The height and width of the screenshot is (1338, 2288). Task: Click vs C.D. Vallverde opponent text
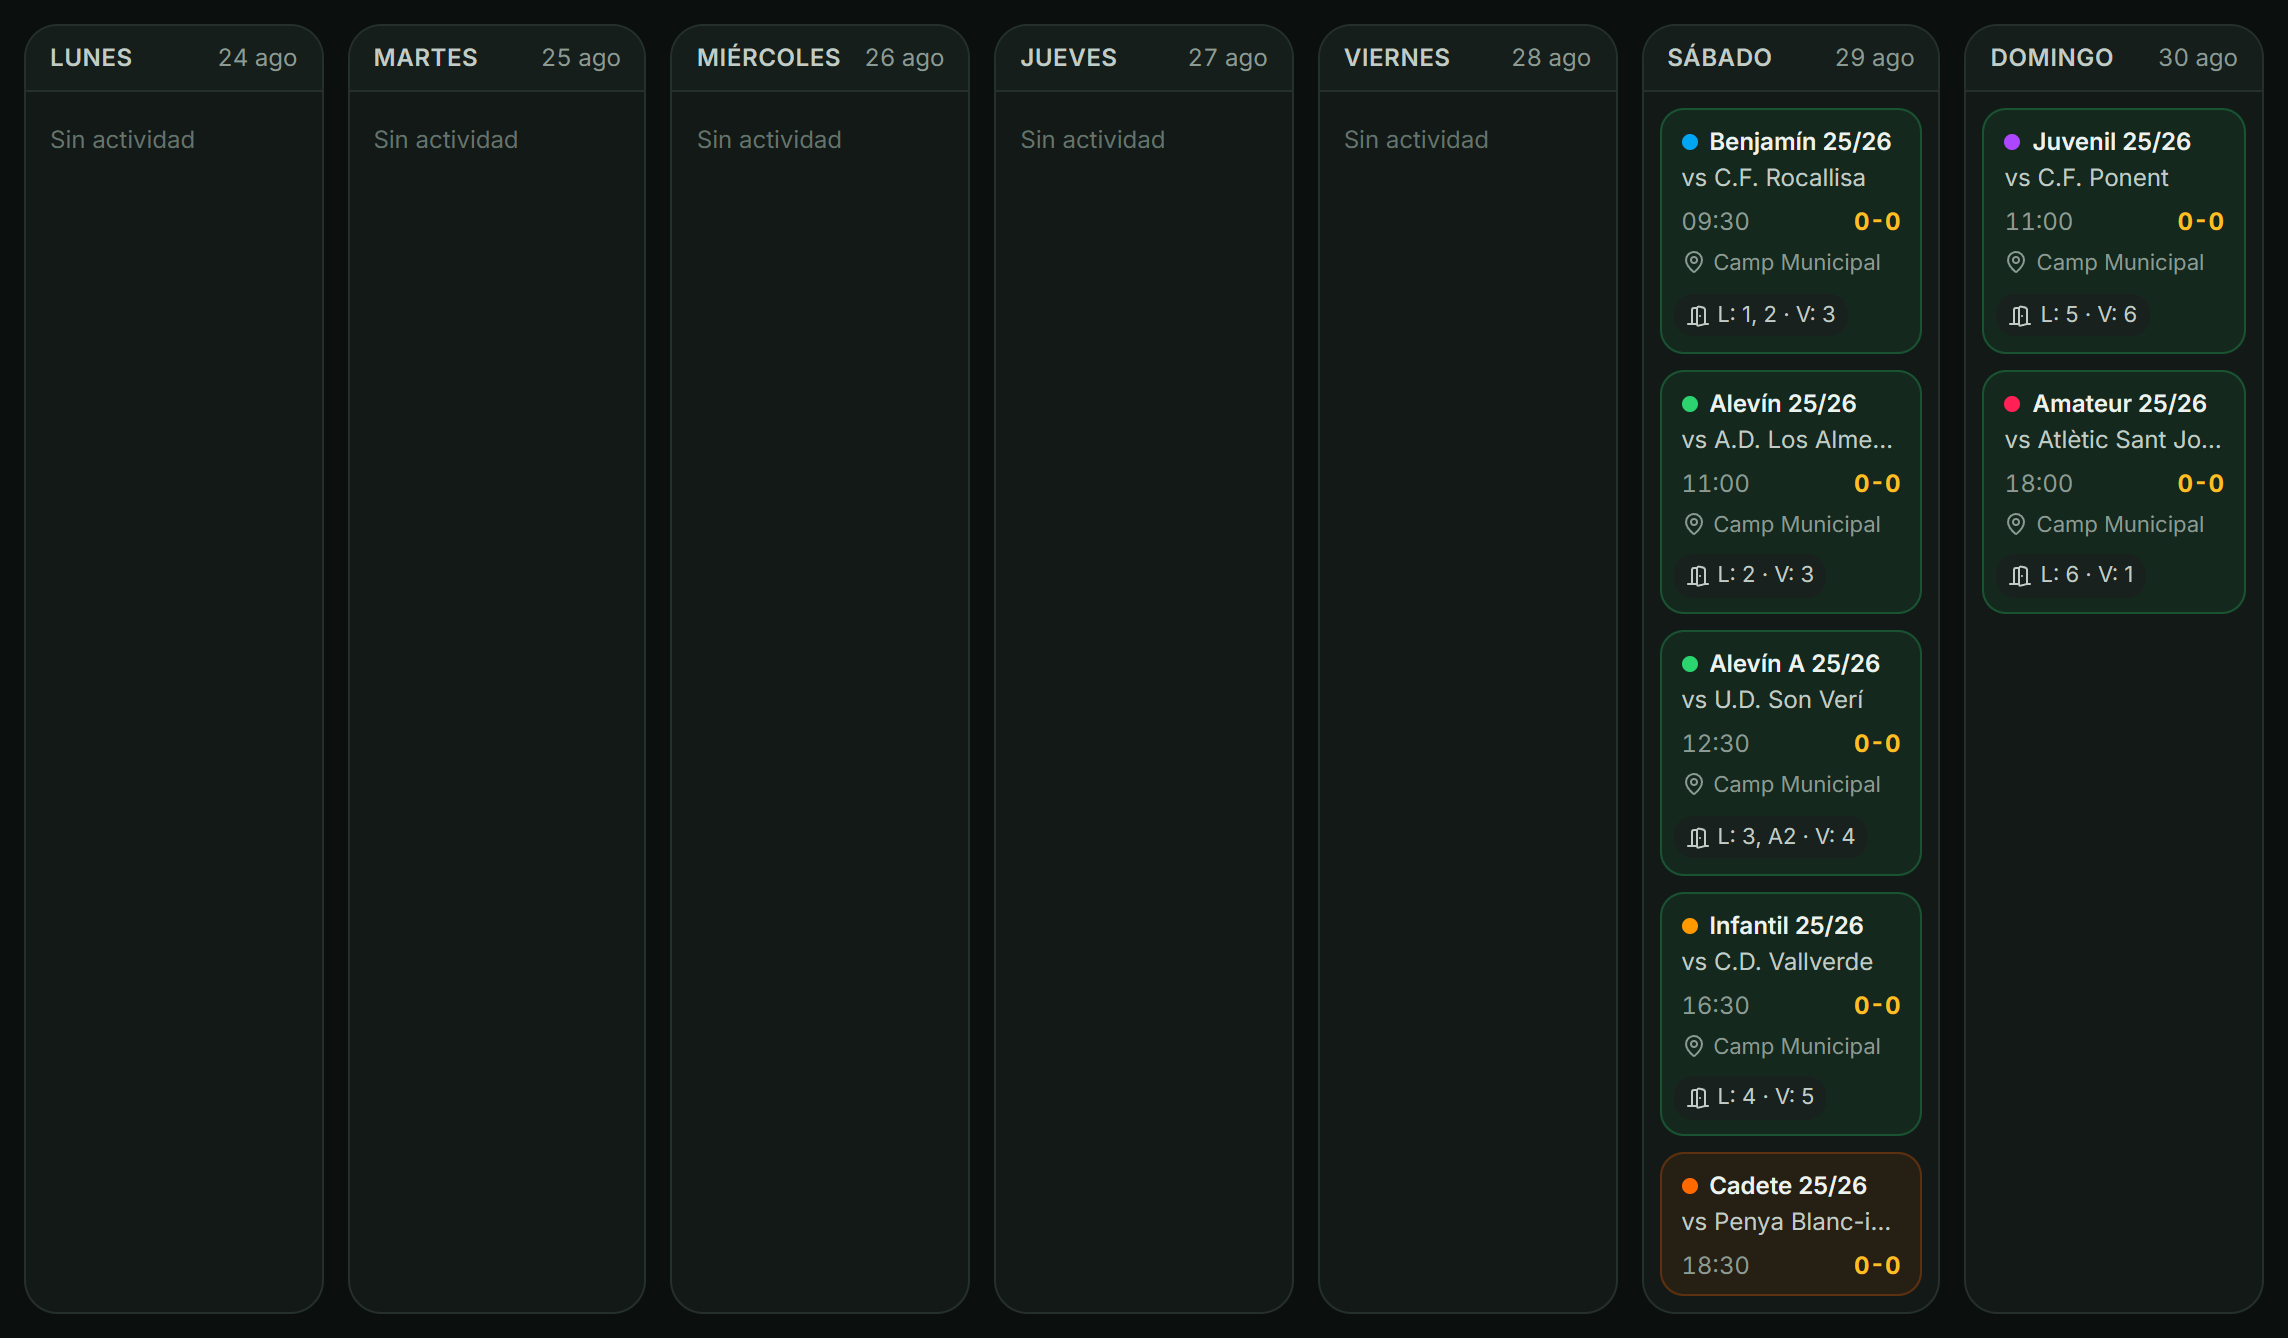(1777, 962)
